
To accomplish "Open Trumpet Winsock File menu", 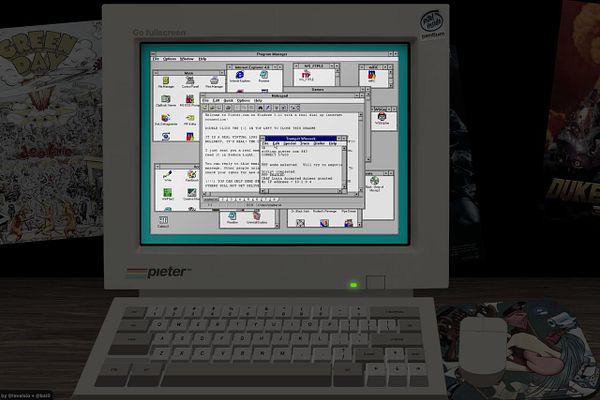I will pyautogui.click(x=265, y=144).
